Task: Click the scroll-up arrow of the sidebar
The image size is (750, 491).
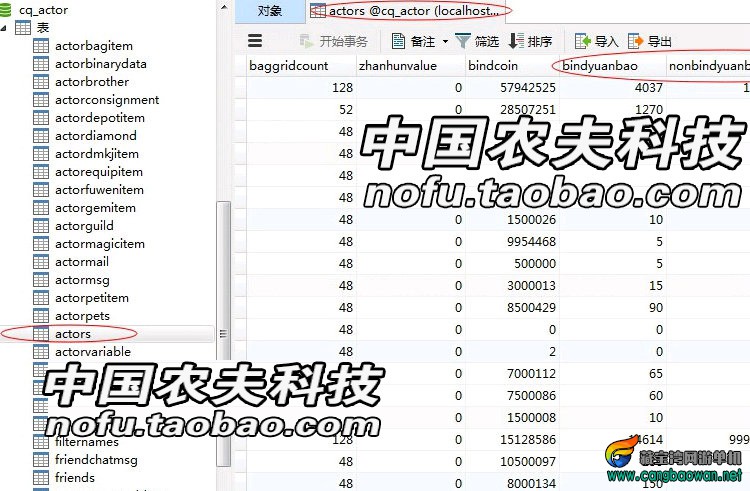Action: pyautogui.click(x=224, y=7)
